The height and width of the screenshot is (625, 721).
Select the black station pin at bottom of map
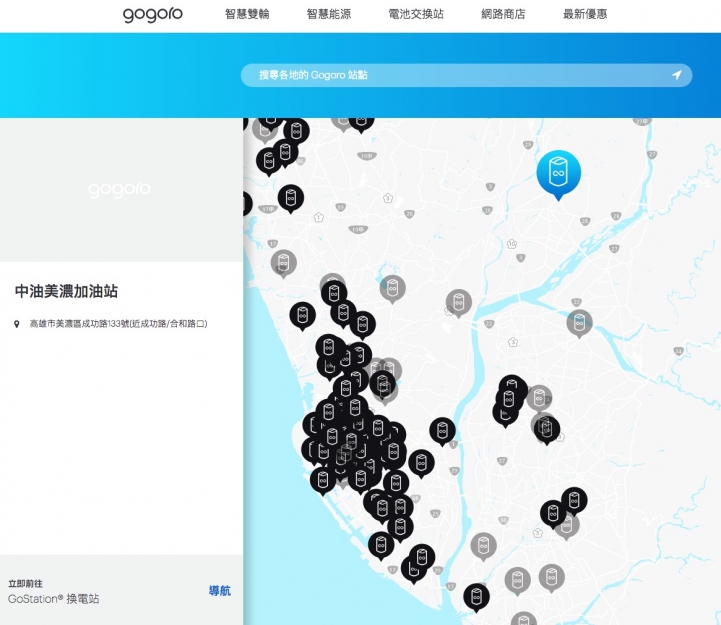[476, 597]
